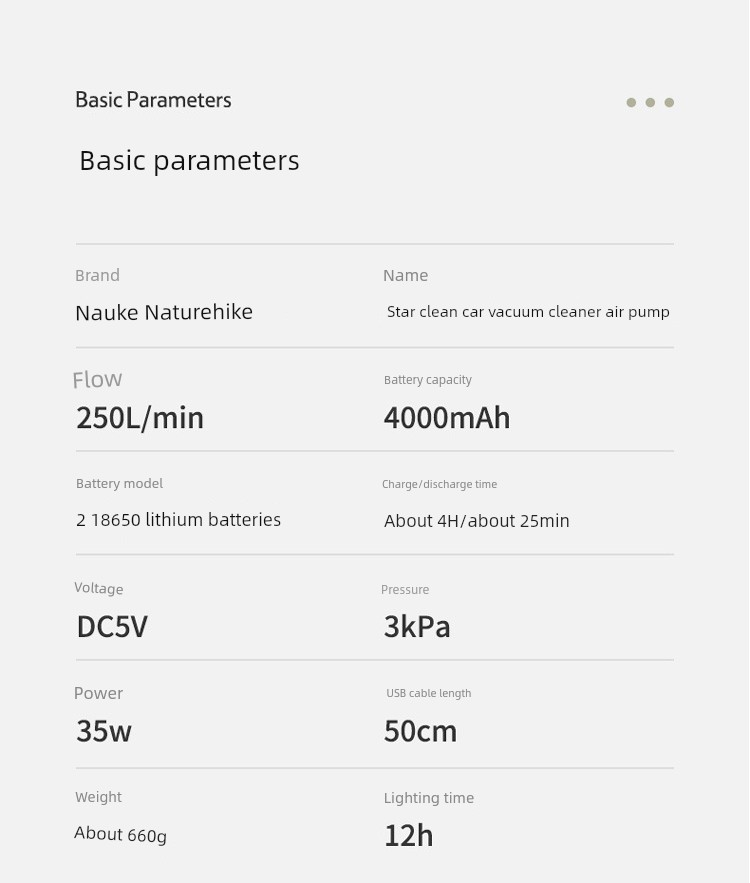
Task: Select the 250L/min flow value
Action: coord(140,418)
